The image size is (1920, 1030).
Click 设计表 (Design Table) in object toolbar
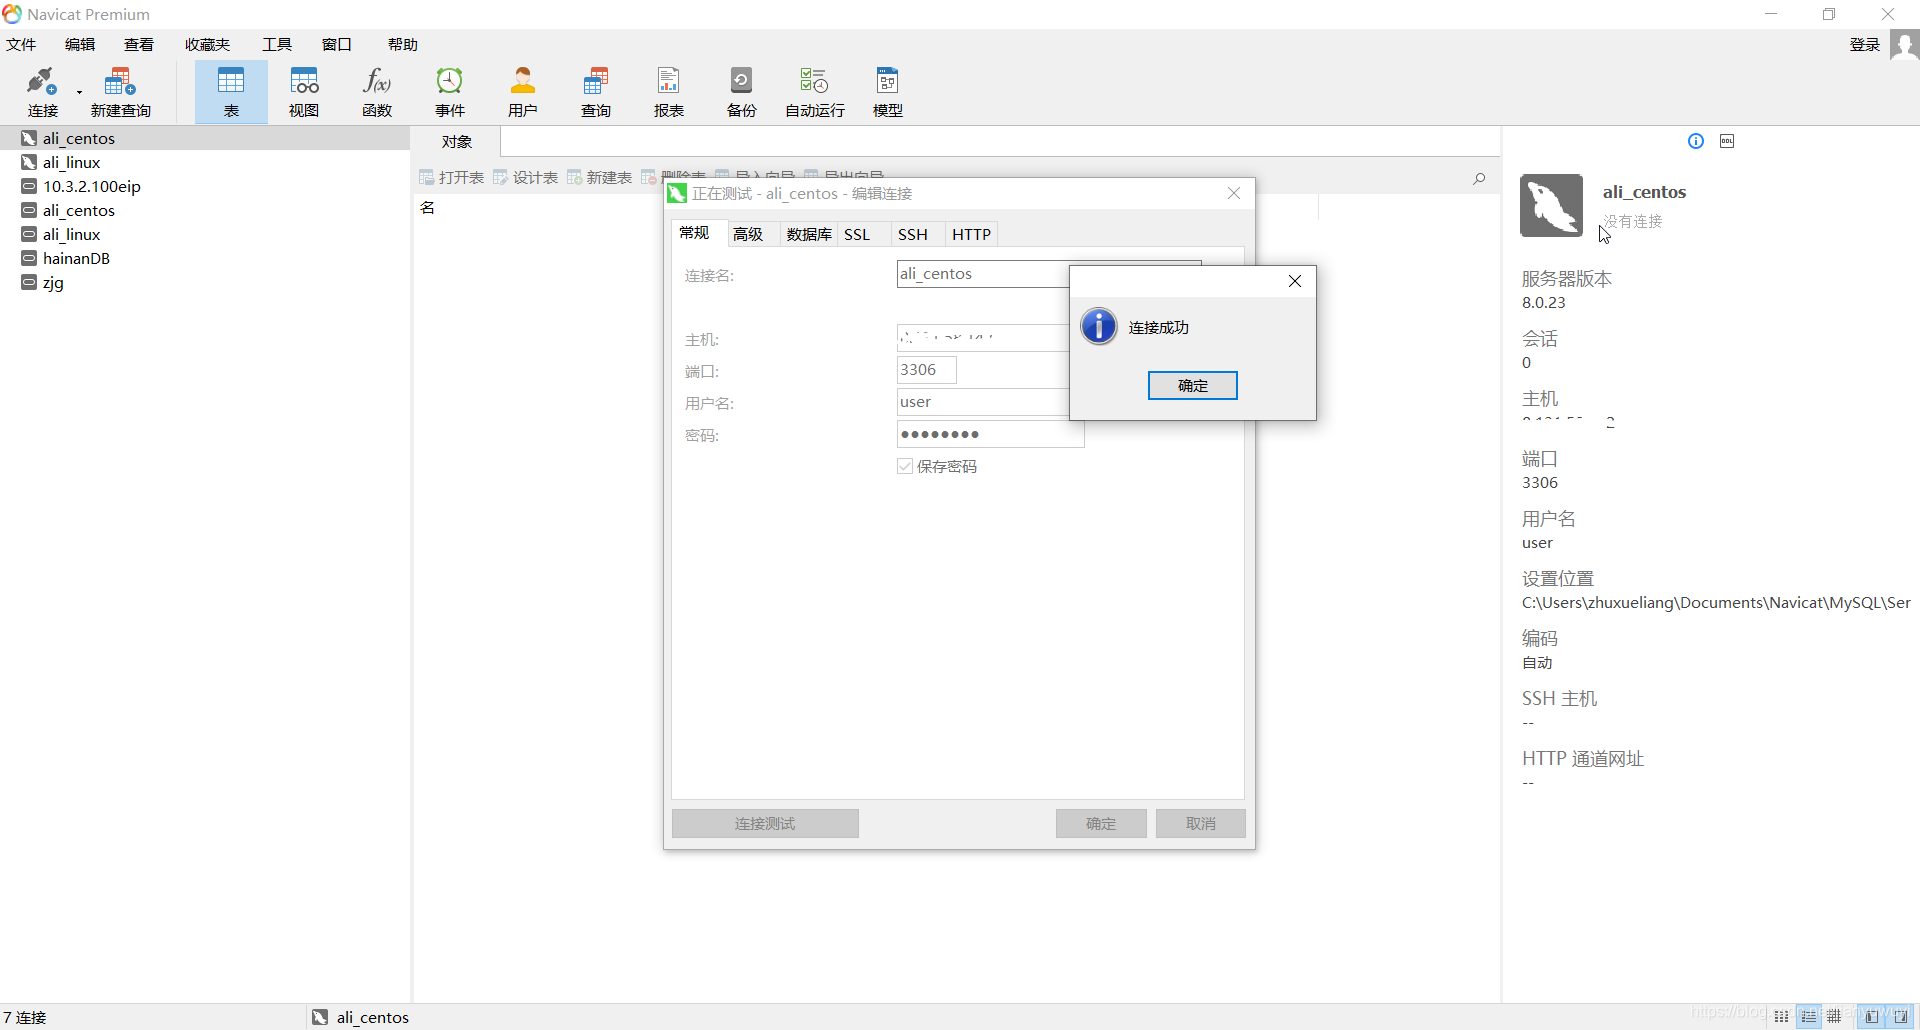click(526, 177)
